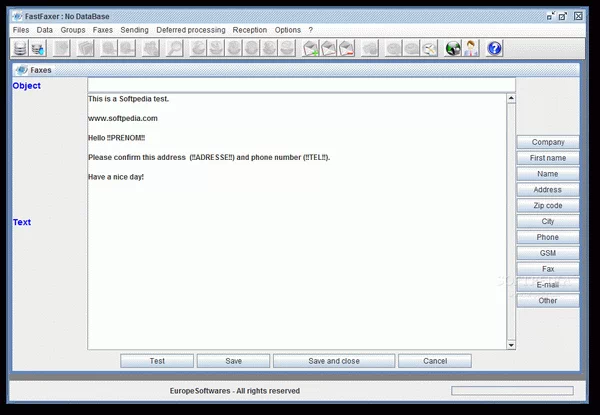
Task: Open the Sending menu
Action: coord(134,30)
